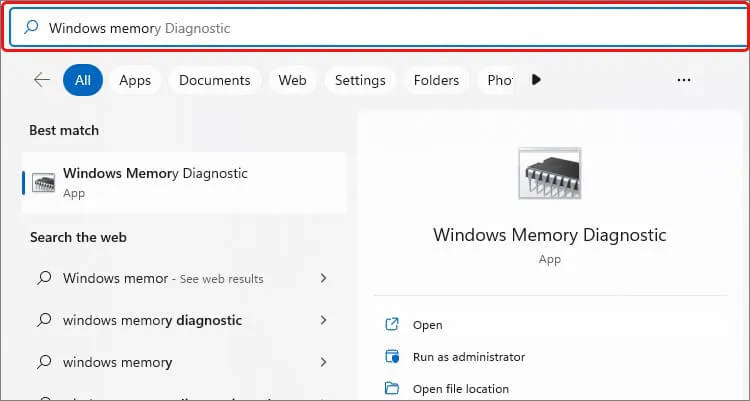Image resolution: width=750 pixels, height=401 pixels.
Task: Click magnifier icon beside 'Windows memor' suggestion
Action: click(x=44, y=278)
